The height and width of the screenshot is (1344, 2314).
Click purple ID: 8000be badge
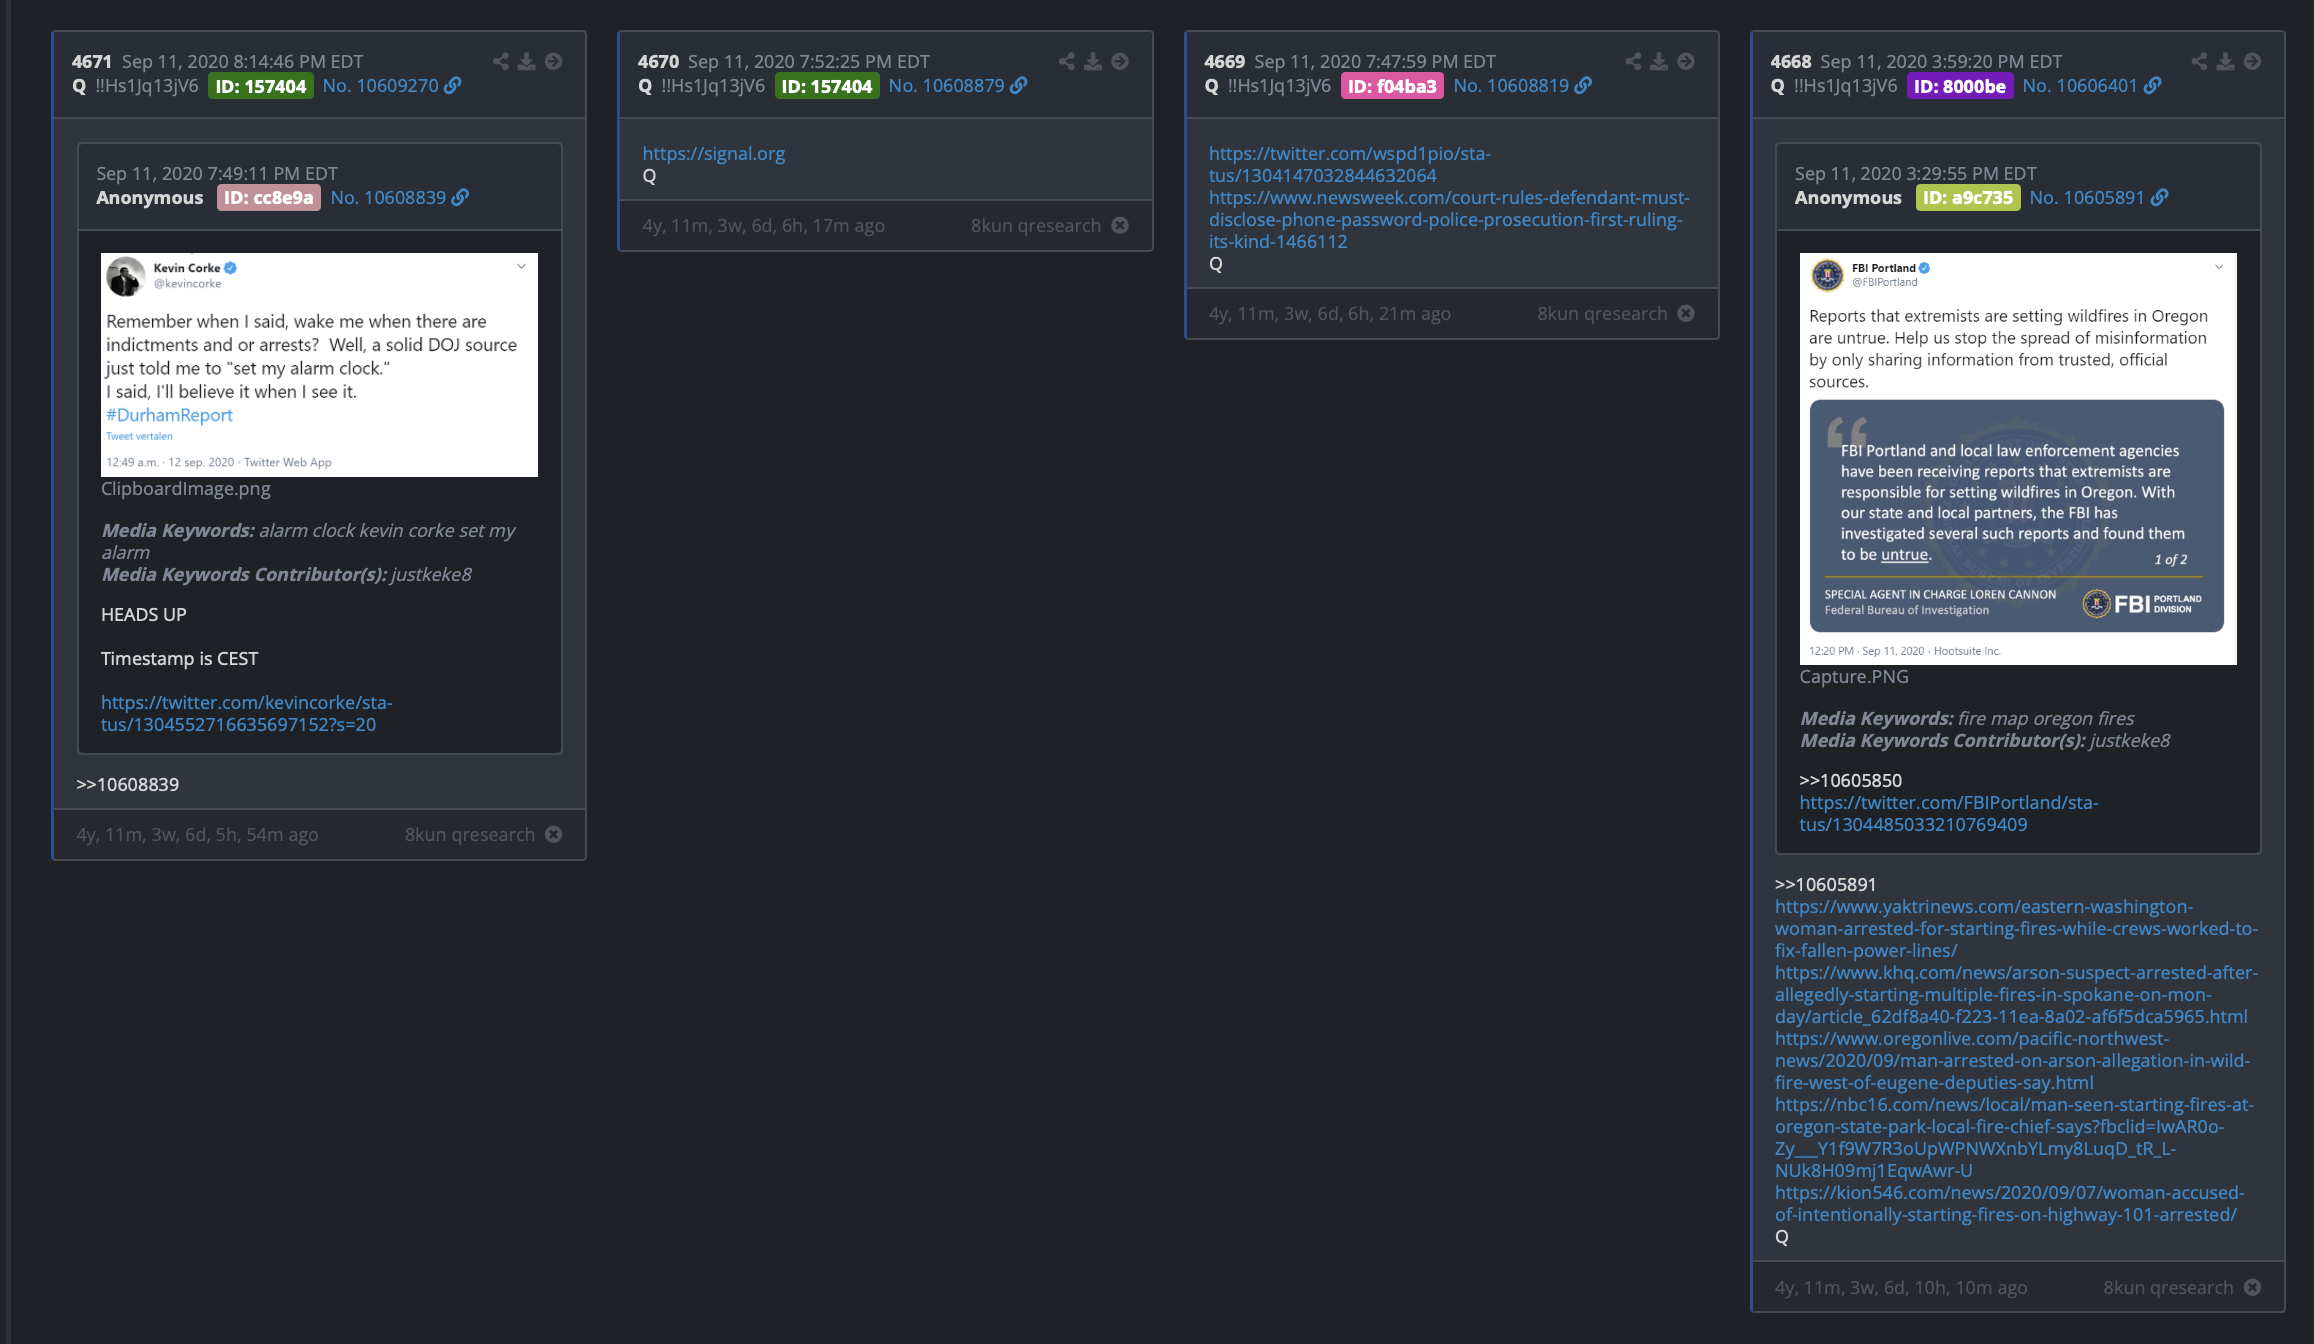1959,86
